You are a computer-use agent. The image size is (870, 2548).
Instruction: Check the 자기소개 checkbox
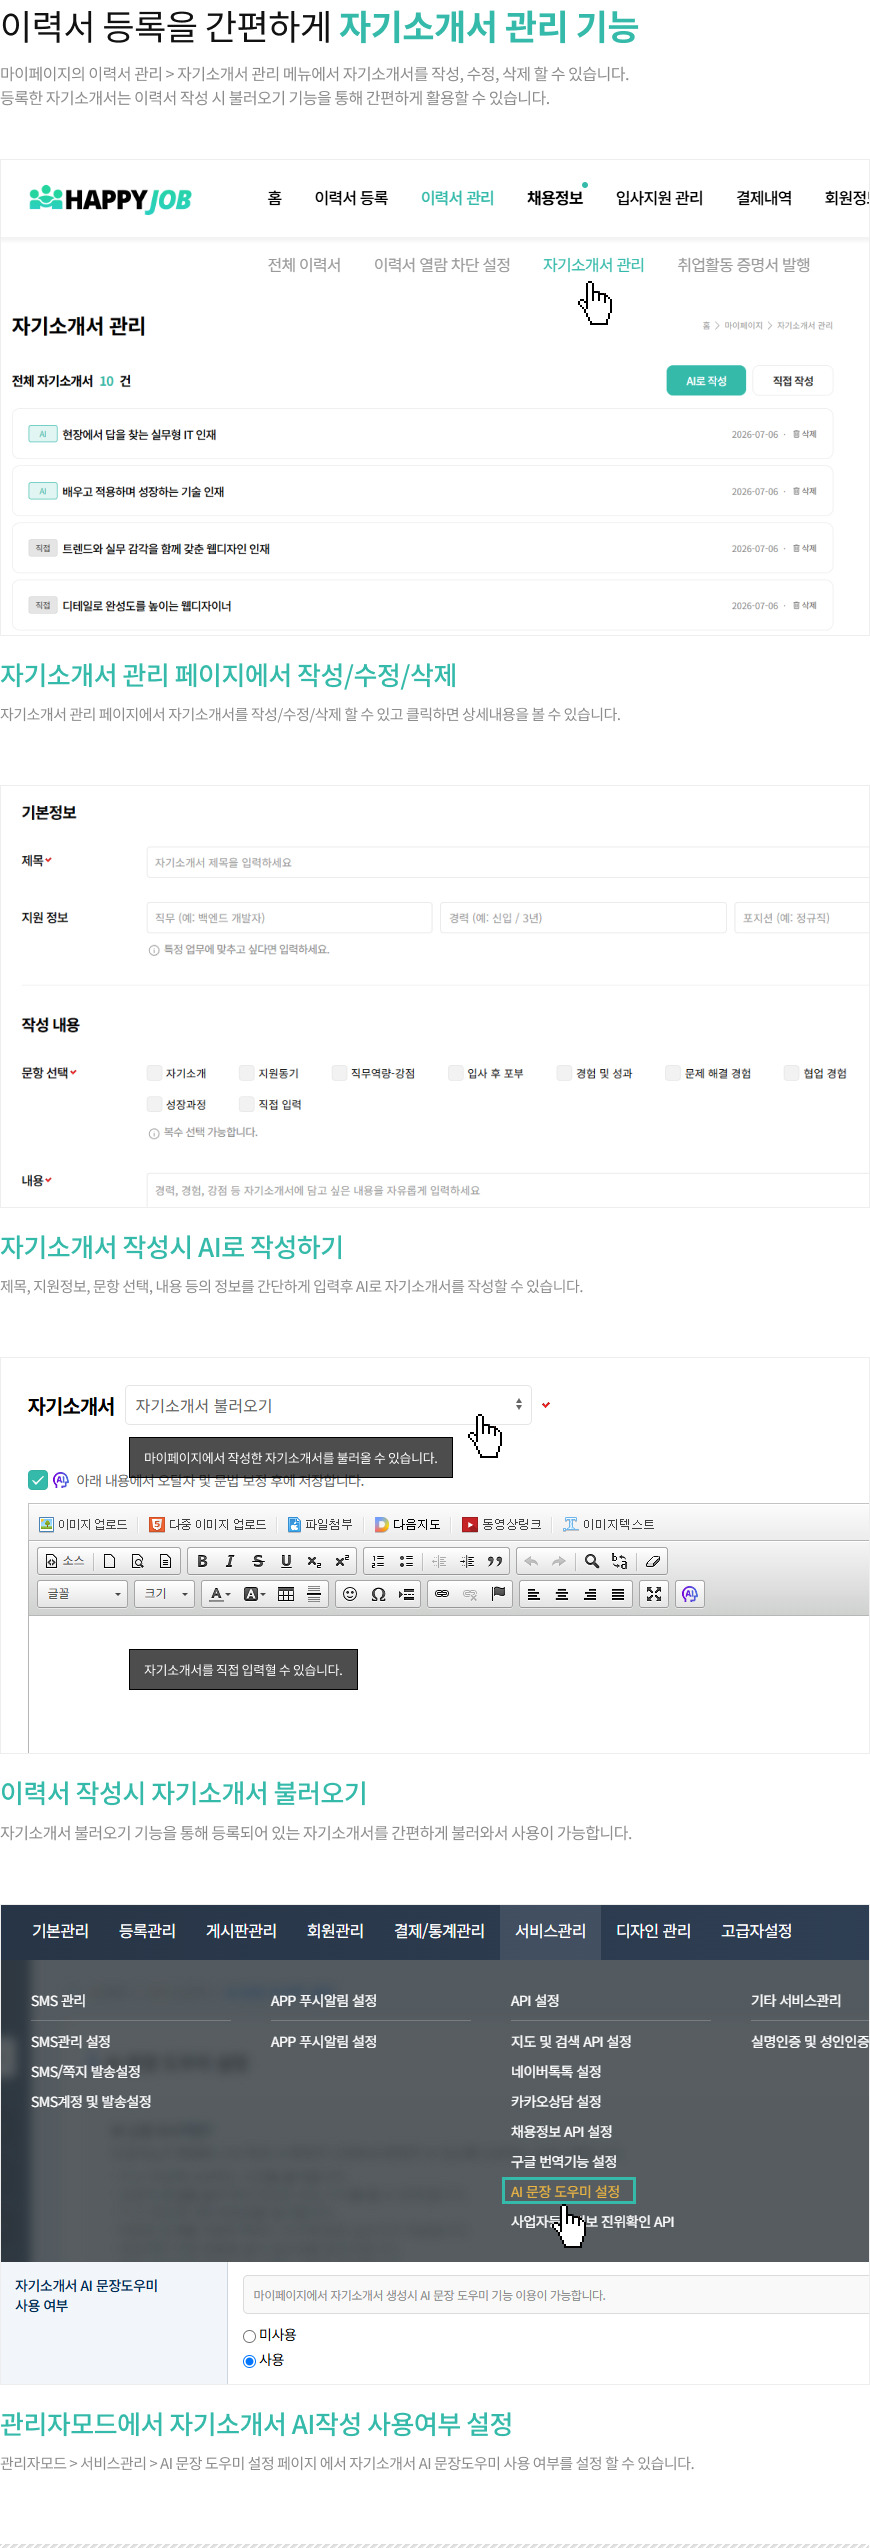tap(154, 1073)
